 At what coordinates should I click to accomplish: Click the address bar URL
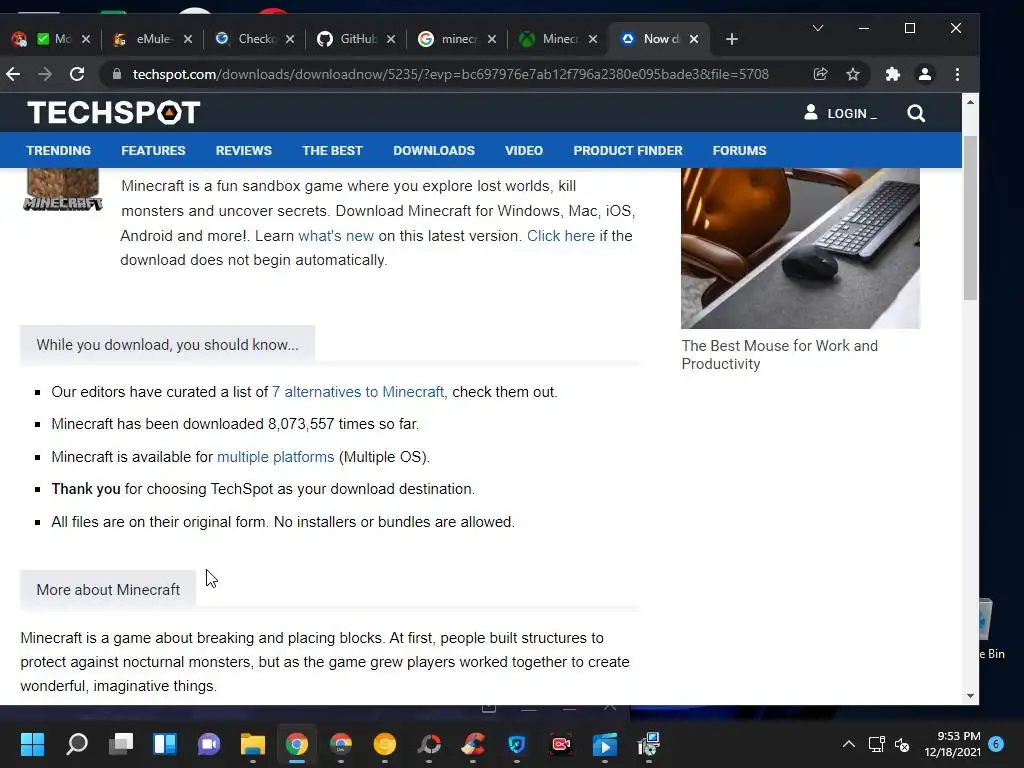pyautogui.click(x=451, y=74)
